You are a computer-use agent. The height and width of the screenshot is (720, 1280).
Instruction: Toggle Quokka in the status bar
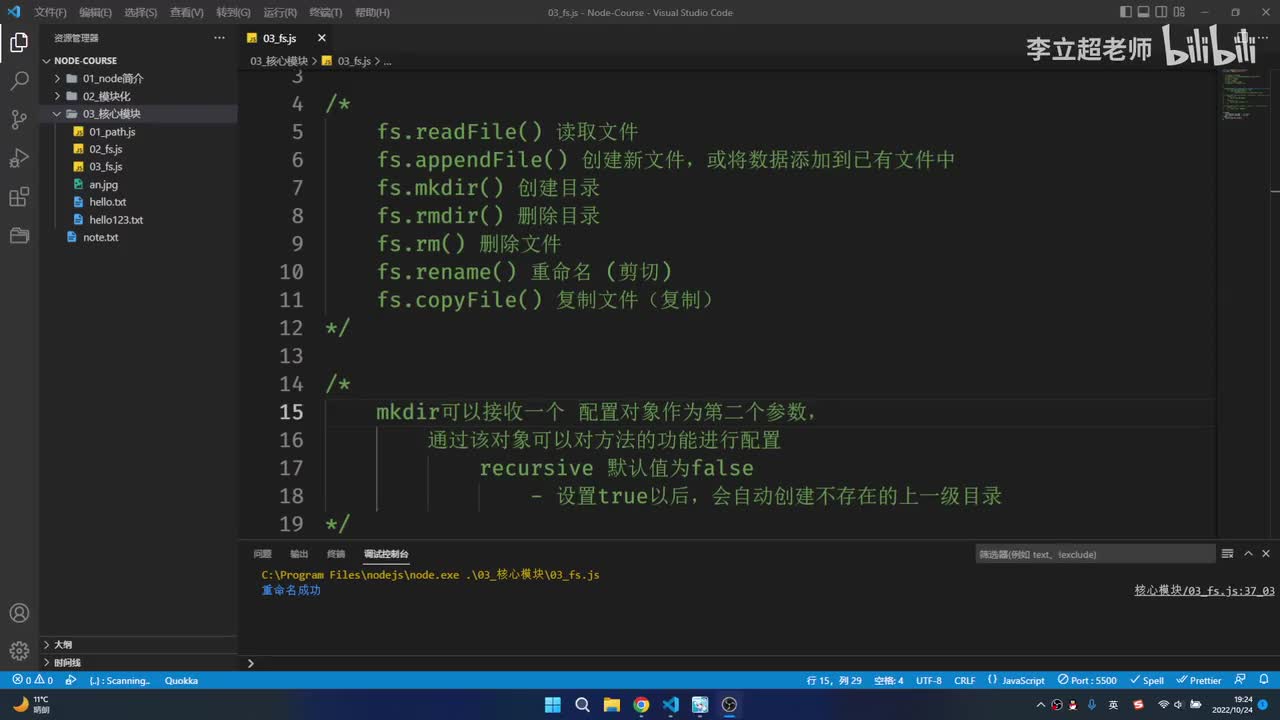[x=181, y=680]
